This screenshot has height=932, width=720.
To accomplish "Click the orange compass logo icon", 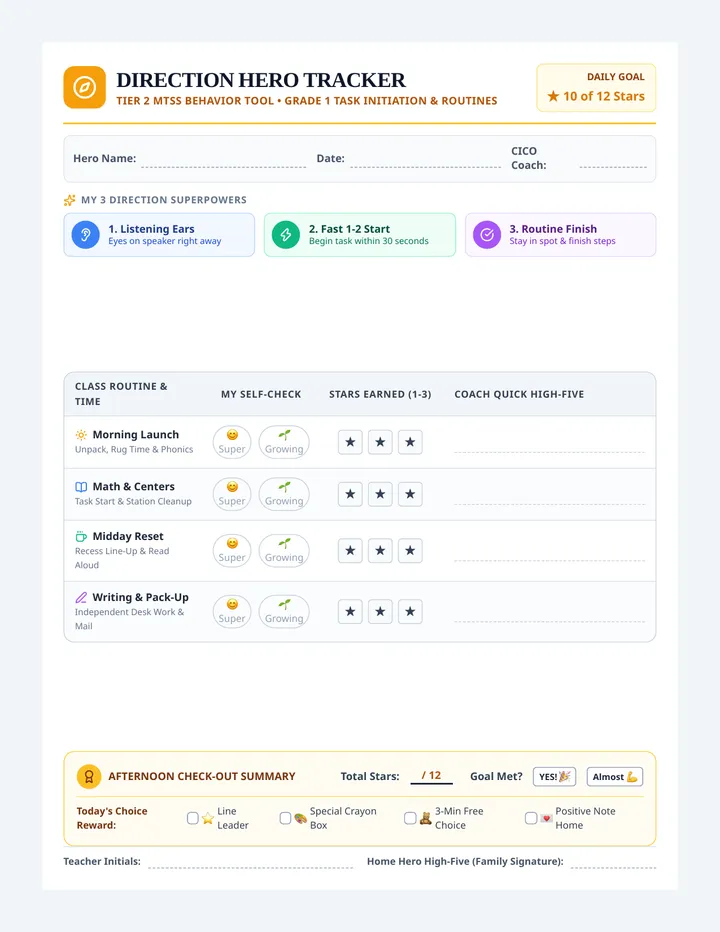I will [84, 87].
